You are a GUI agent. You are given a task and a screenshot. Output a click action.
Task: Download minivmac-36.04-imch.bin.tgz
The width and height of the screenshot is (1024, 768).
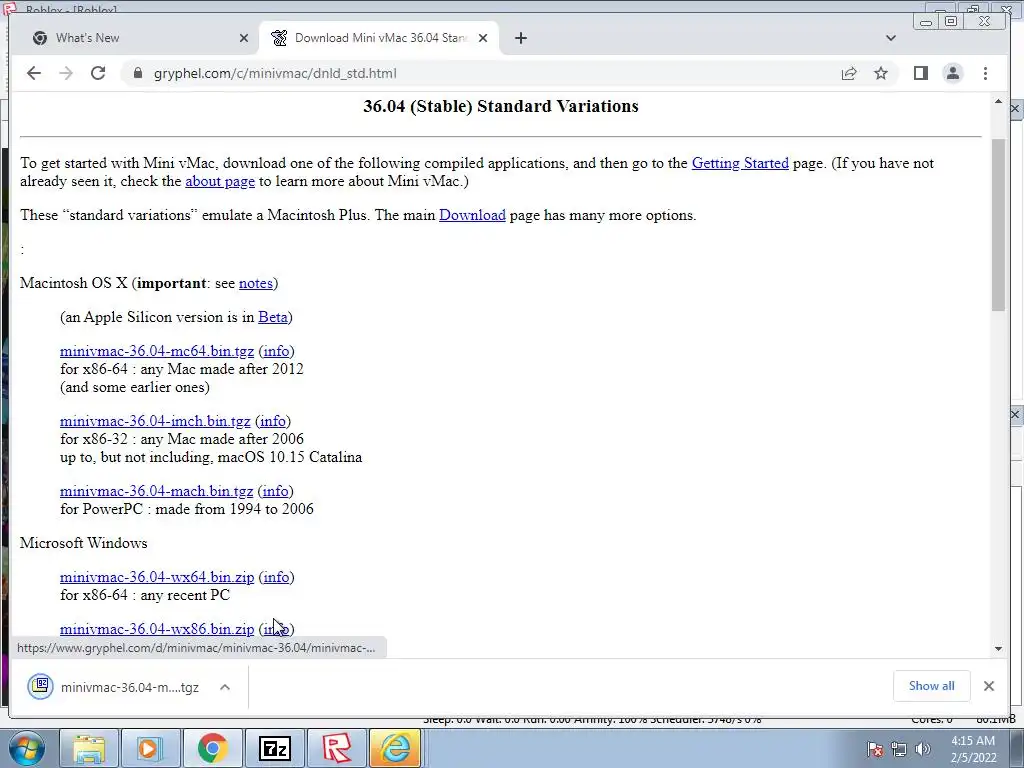click(155, 421)
